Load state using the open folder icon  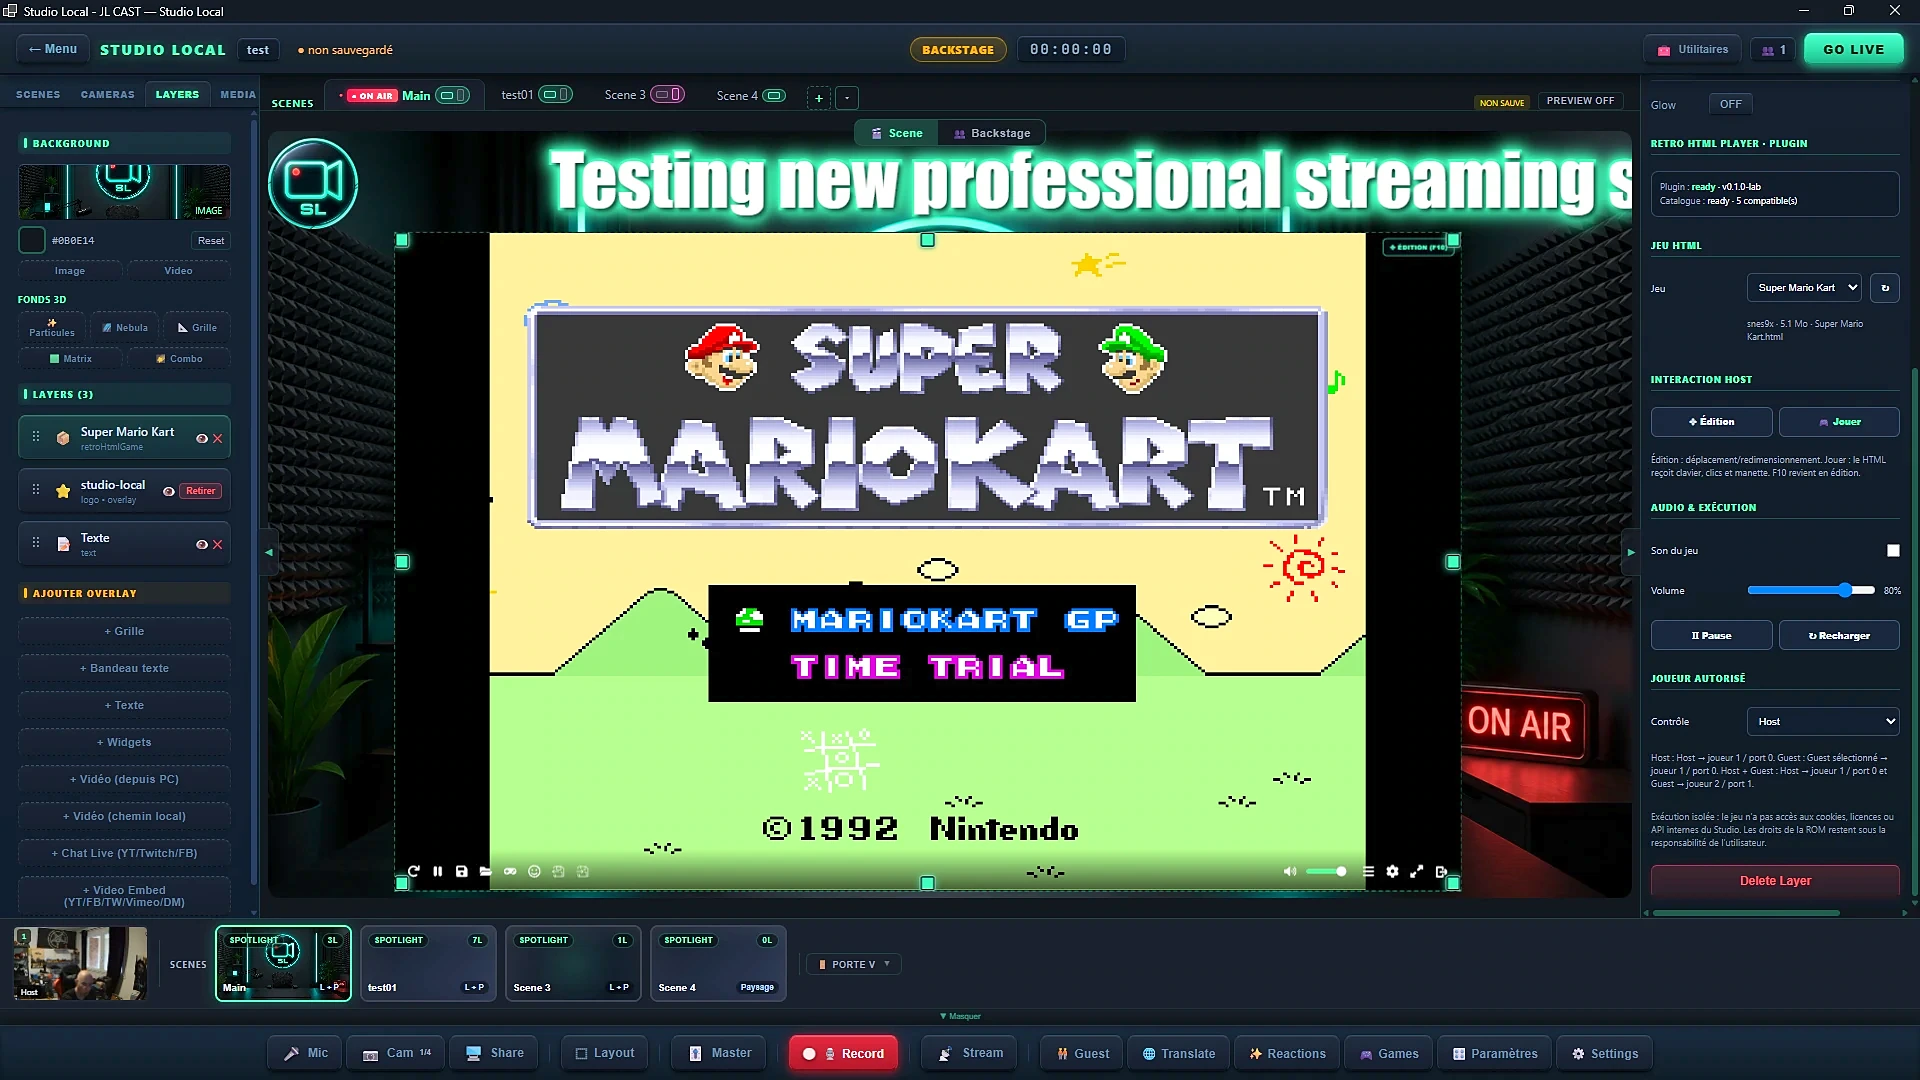click(485, 871)
